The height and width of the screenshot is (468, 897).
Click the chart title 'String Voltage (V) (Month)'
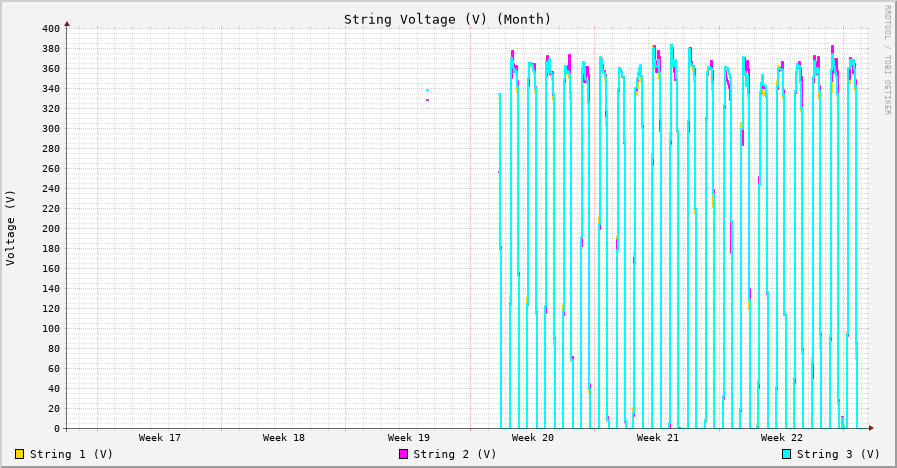tap(447, 19)
